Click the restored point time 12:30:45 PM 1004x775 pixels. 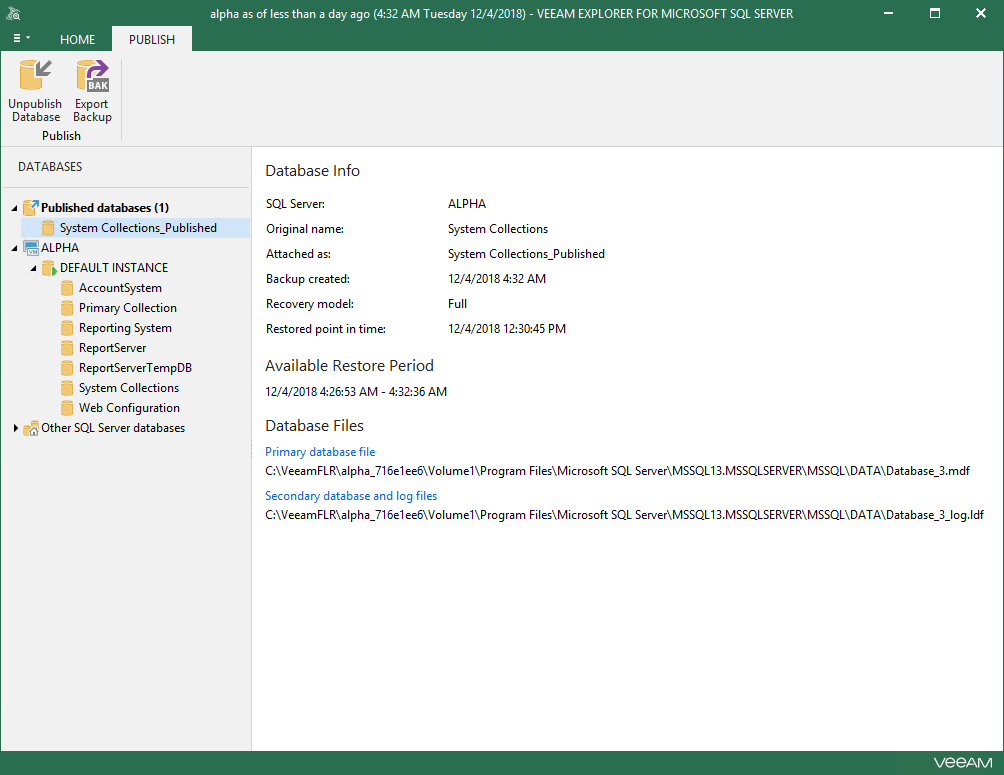coord(506,329)
